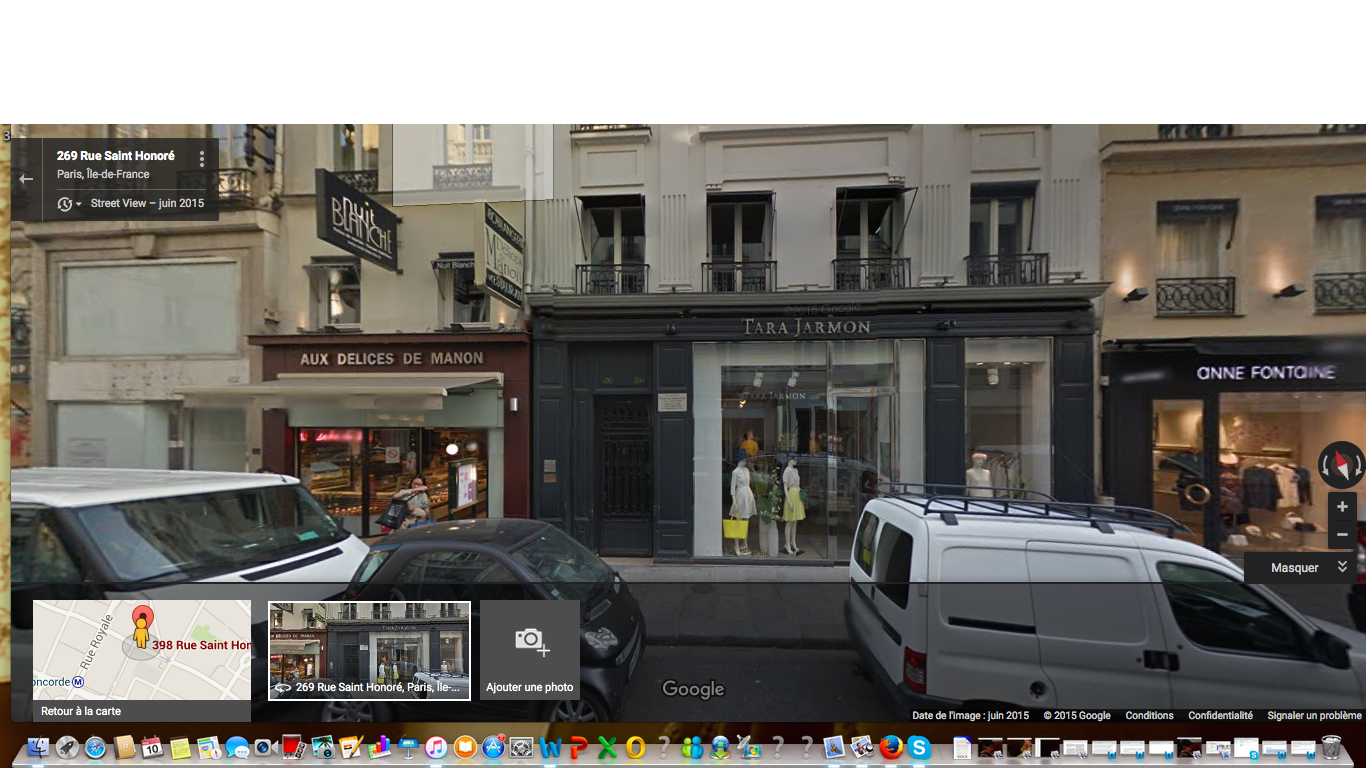Open the Pages app in the dock
Viewport: 1366px width, 768px height.
(351, 747)
